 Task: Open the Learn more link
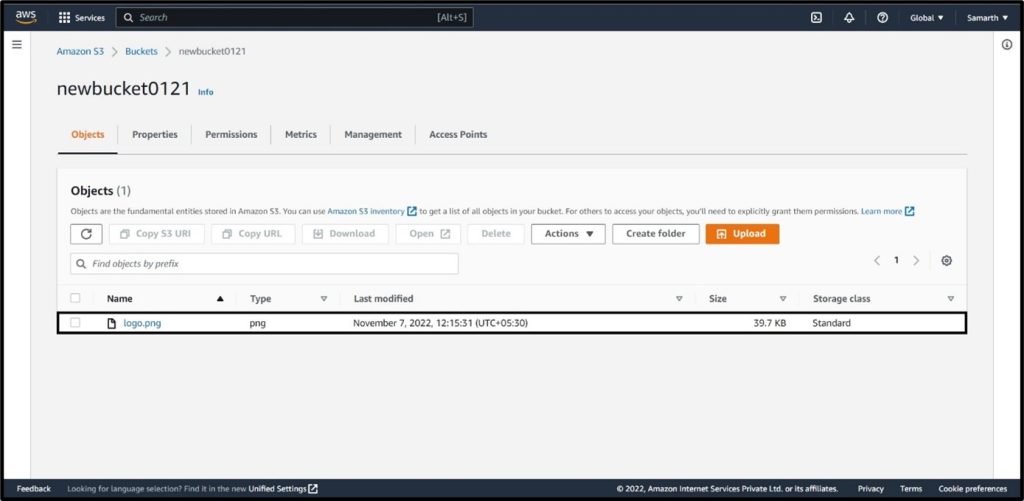point(881,212)
